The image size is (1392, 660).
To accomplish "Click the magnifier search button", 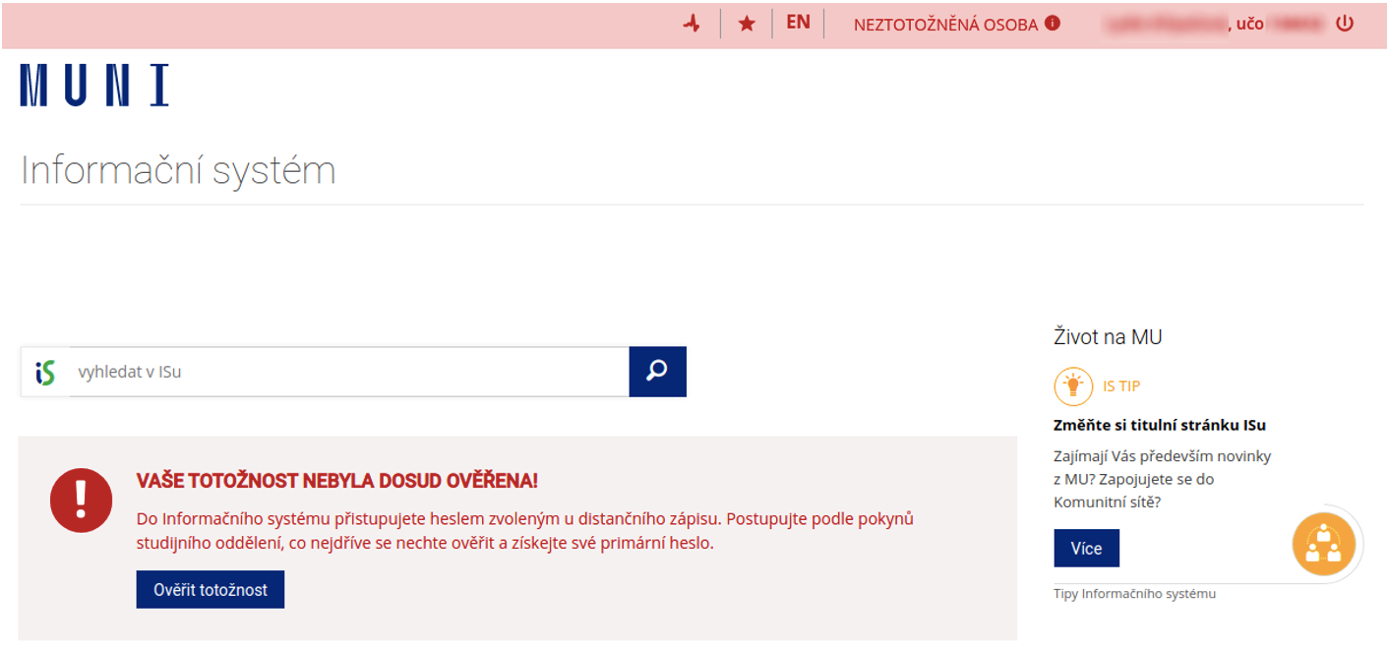I will click(x=658, y=372).
